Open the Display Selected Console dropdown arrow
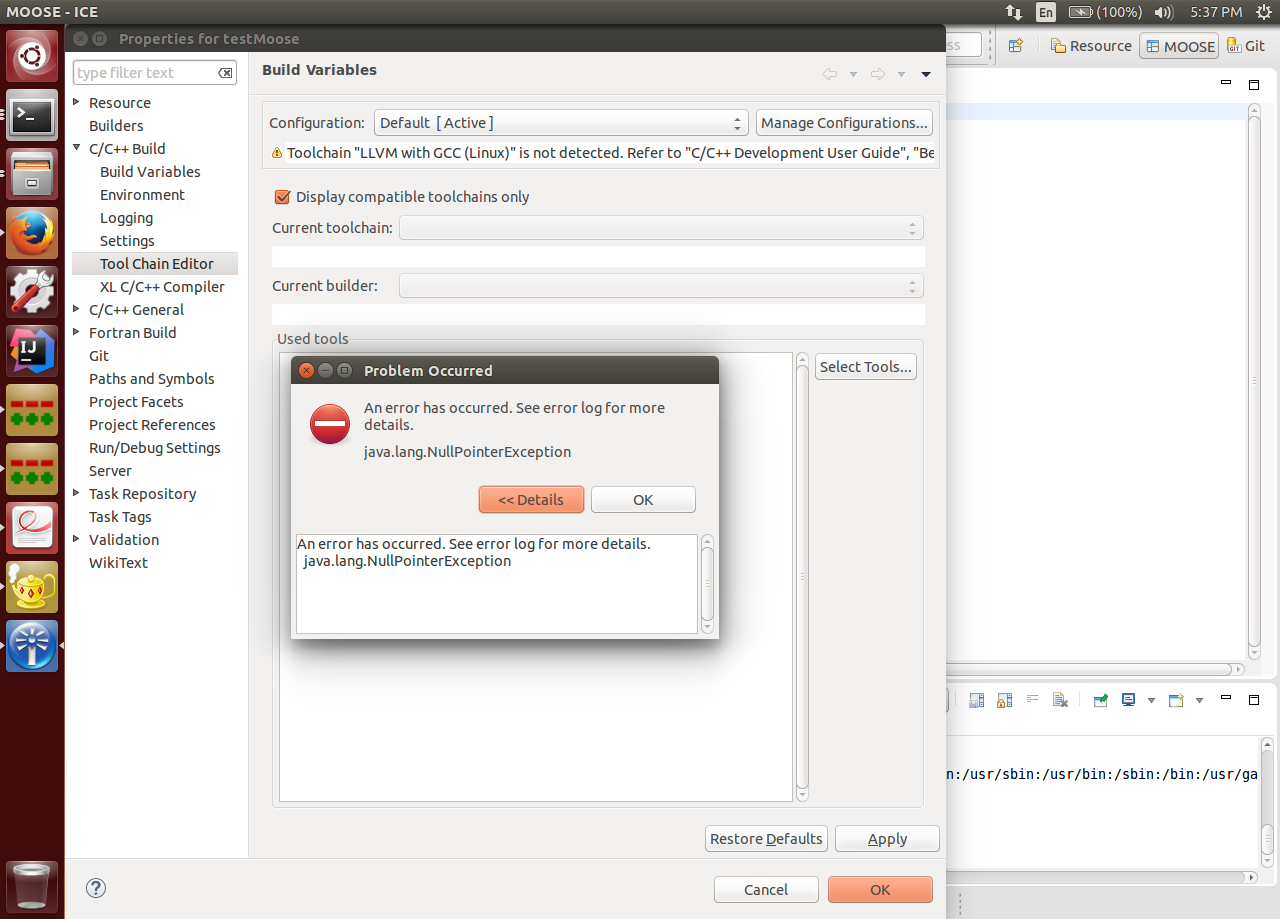 pyautogui.click(x=1151, y=700)
